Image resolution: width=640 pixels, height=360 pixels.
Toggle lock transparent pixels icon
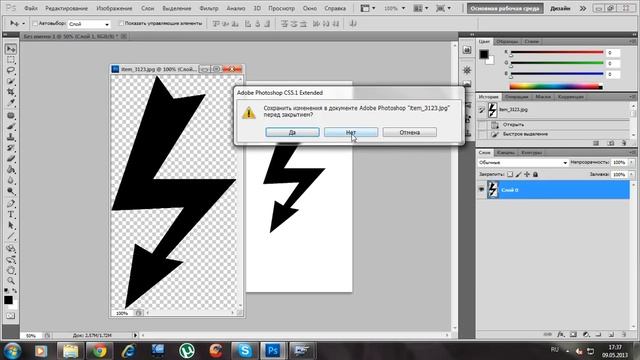click(x=510, y=174)
